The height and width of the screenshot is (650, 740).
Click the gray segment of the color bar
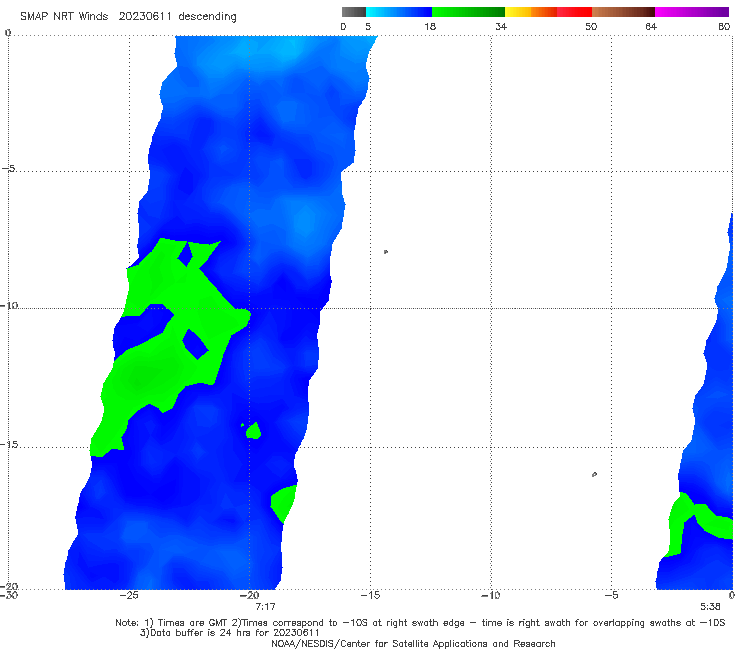coord(354,12)
